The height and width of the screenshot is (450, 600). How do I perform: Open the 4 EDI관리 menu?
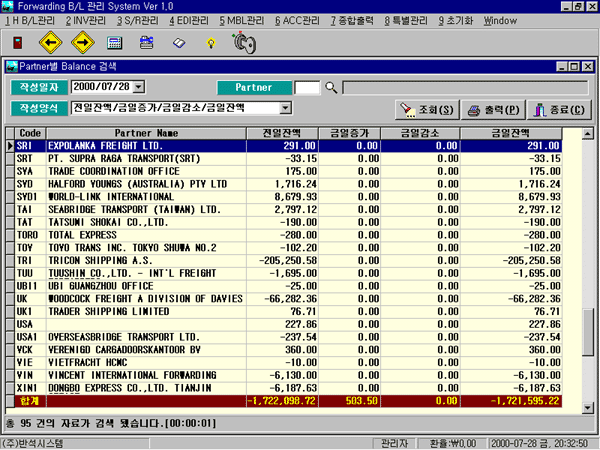coord(189,21)
